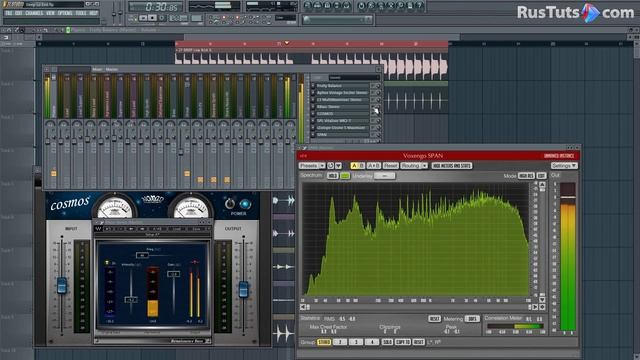Select group 2 in SPAN
Viewport: 640px width, 360px height.
[340, 342]
